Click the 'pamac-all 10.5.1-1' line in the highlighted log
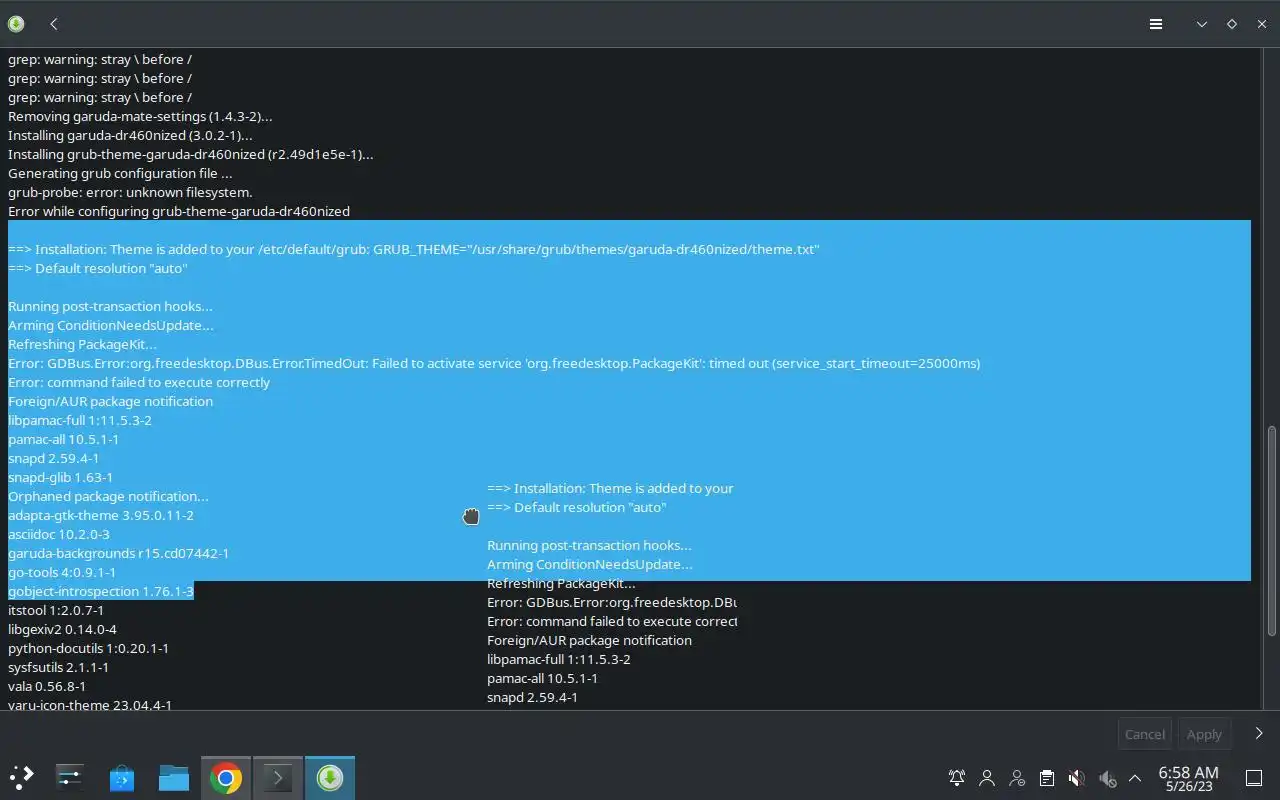1280x800 pixels. pyautogui.click(x=63, y=439)
